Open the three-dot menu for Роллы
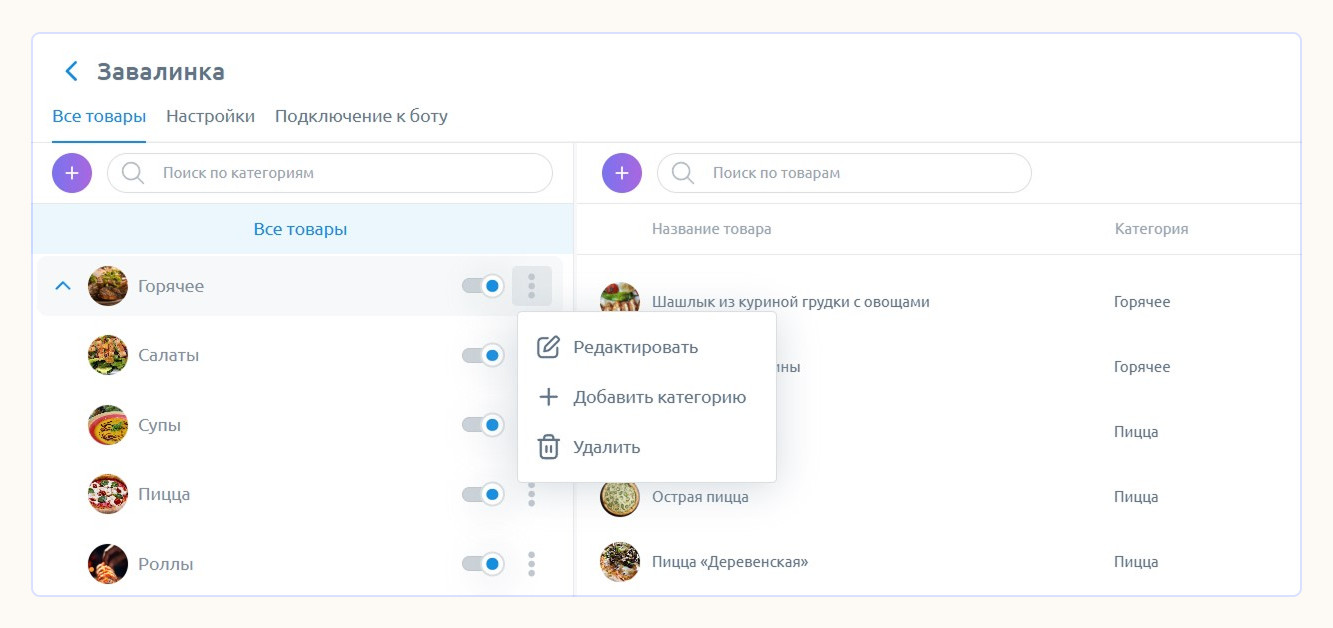Viewport: 1333px width, 628px height. (x=531, y=564)
